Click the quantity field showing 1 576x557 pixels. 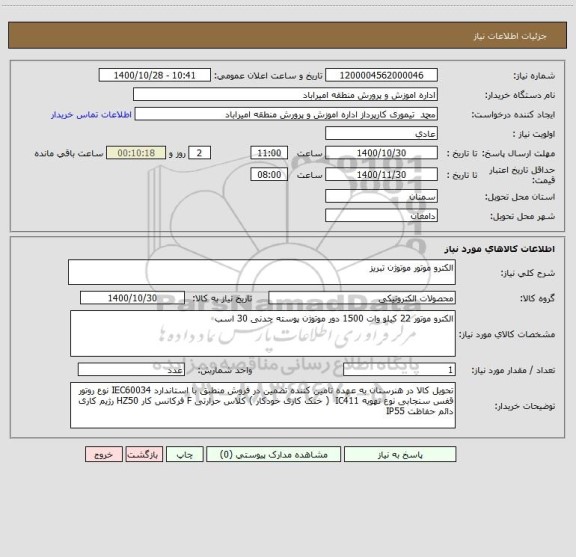click(399, 370)
